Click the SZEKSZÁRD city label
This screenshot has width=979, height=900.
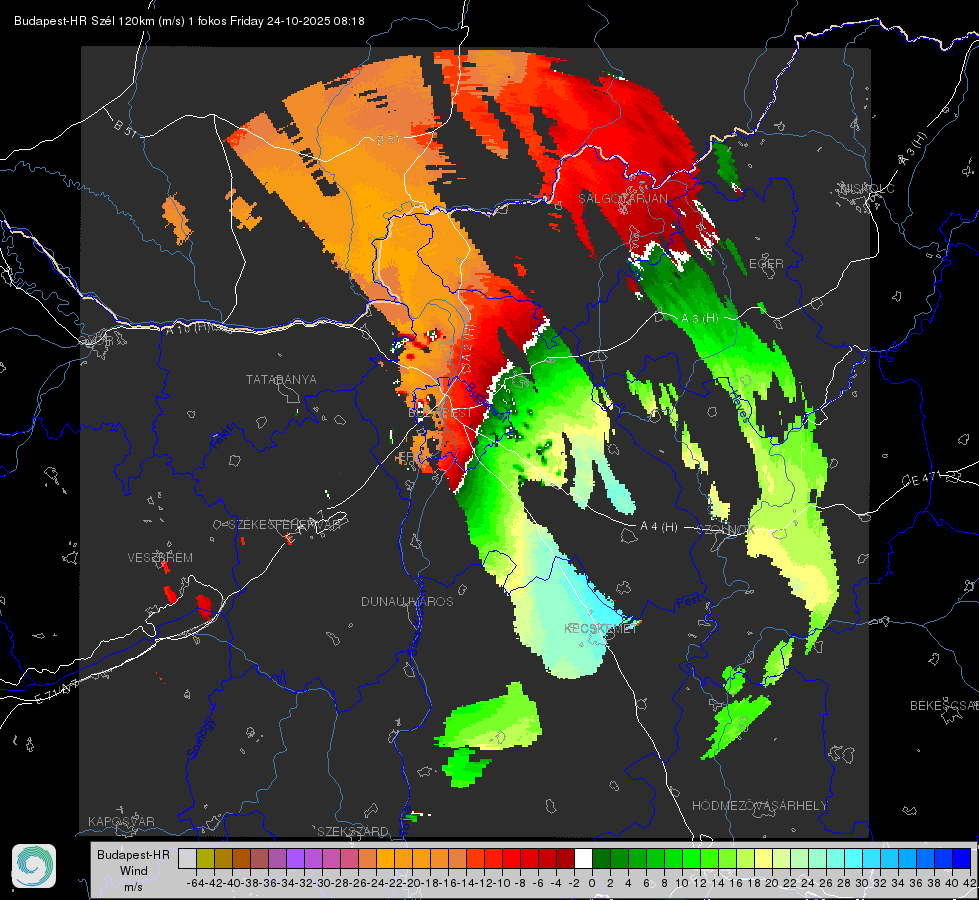point(353,831)
